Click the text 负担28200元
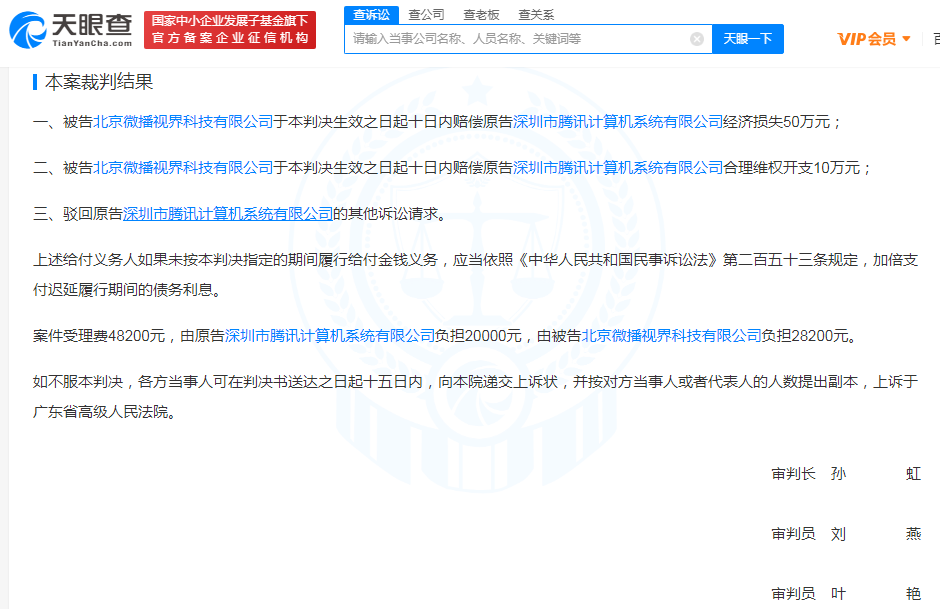The height and width of the screenshot is (609, 940). tap(805, 336)
